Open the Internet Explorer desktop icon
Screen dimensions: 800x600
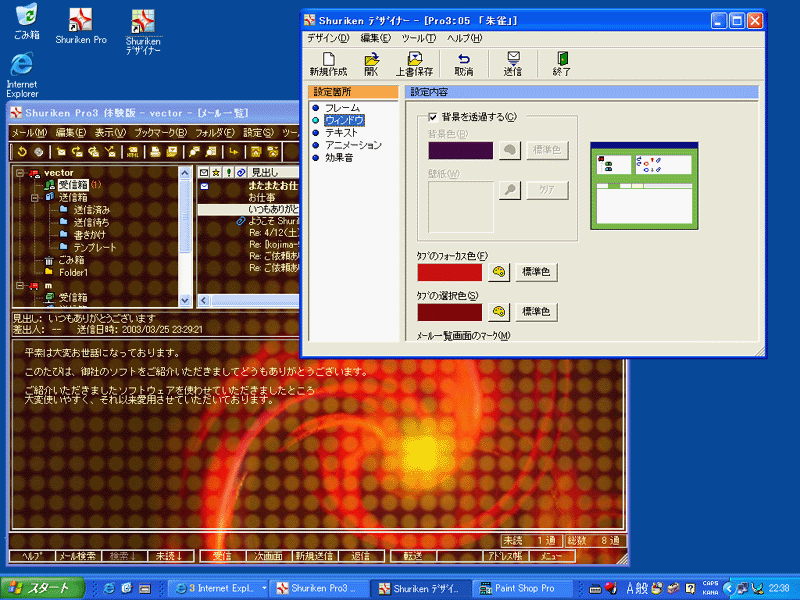[22, 74]
